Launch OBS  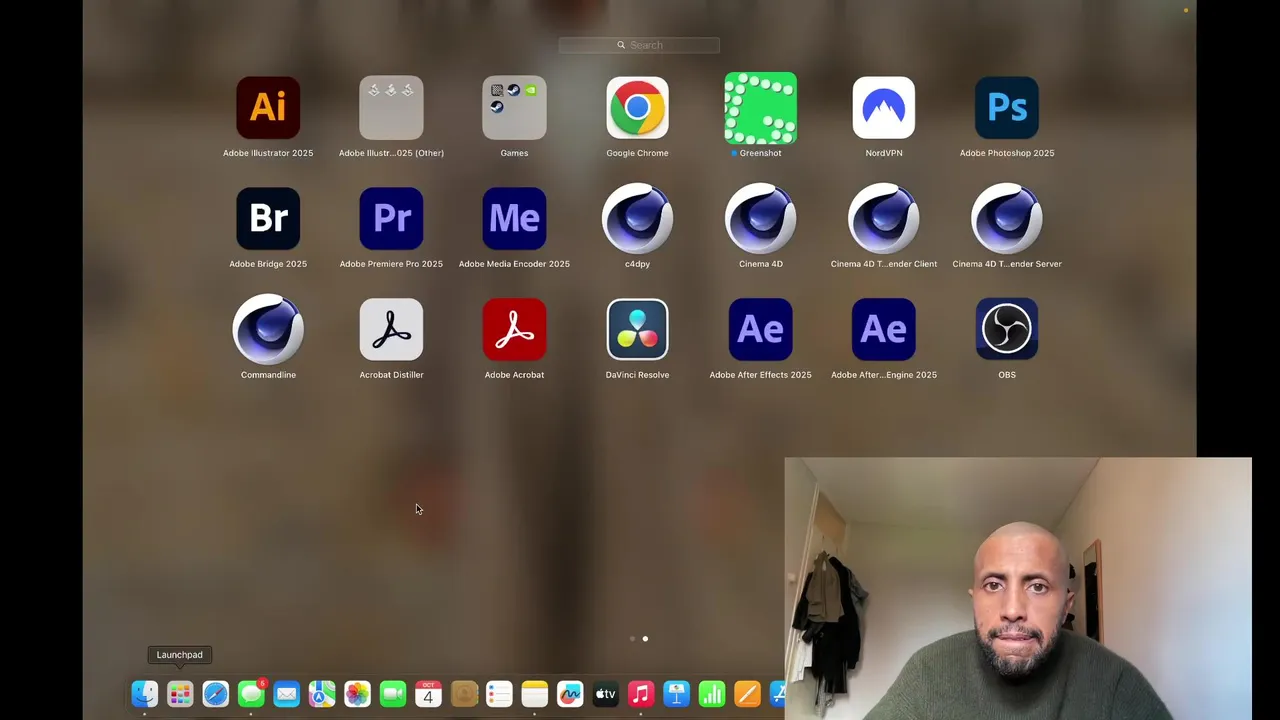[1007, 329]
